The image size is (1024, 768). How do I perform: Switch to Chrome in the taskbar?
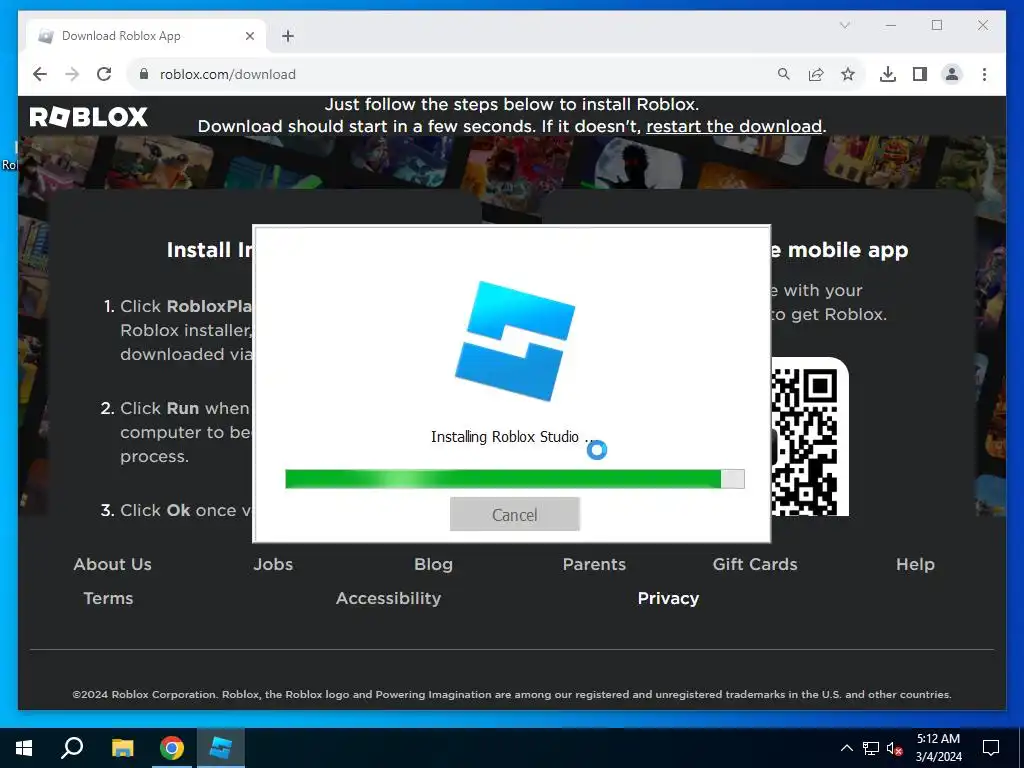pos(172,748)
